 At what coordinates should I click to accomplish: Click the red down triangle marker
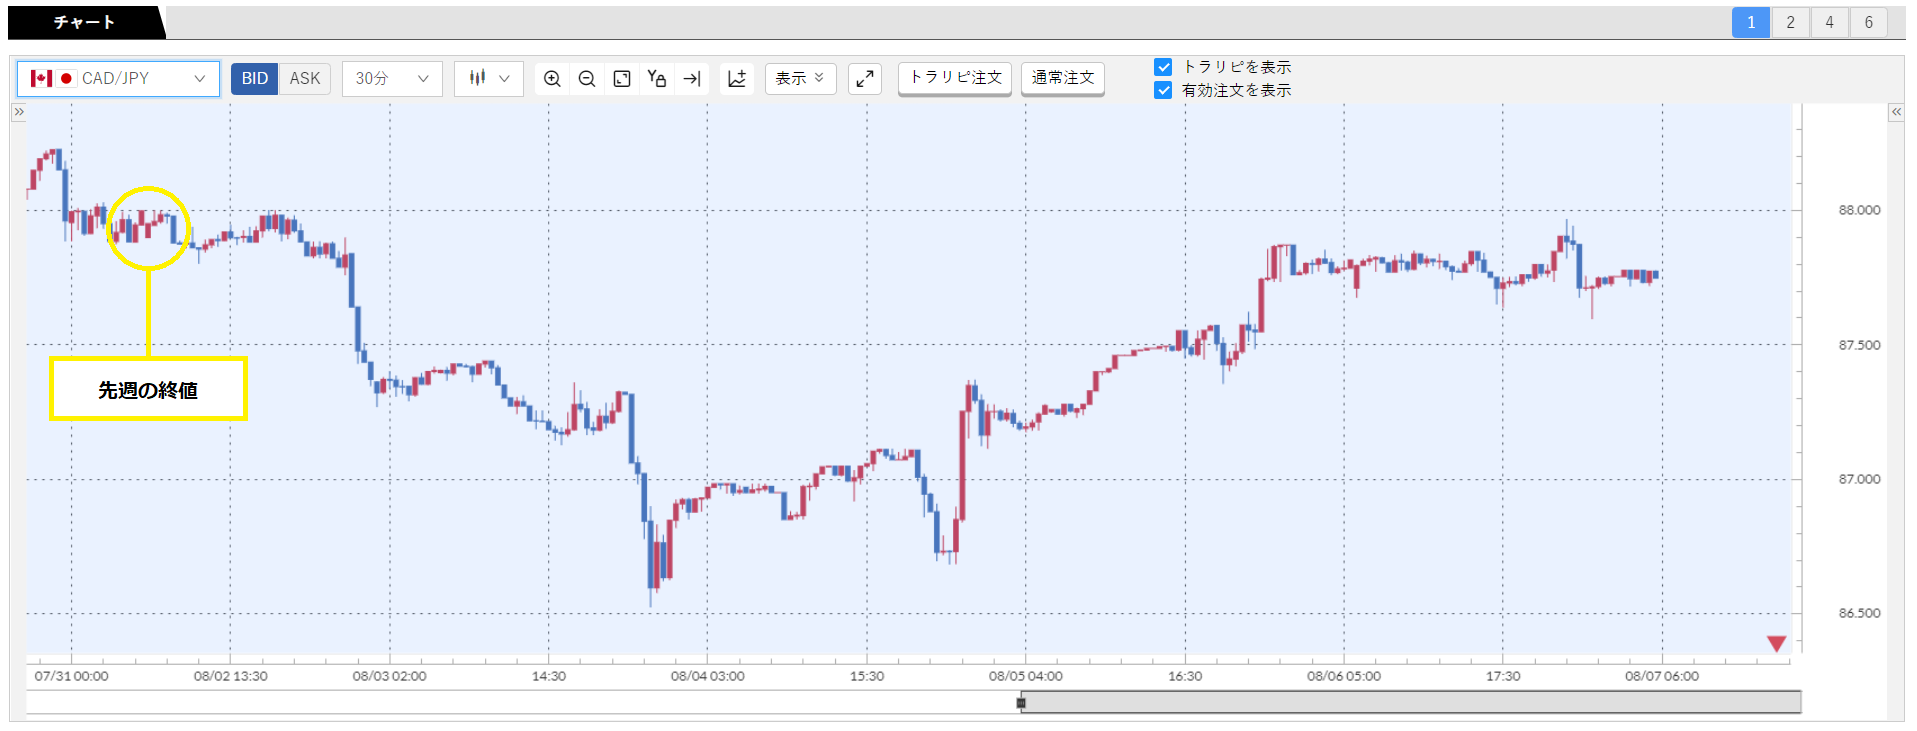[1776, 643]
